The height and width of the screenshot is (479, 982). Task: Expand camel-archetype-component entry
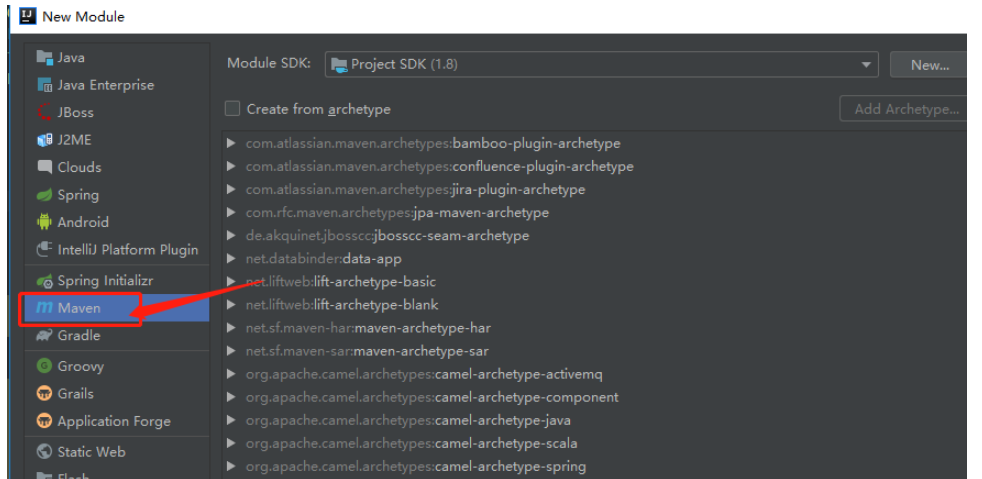click(x=231, y=398)
